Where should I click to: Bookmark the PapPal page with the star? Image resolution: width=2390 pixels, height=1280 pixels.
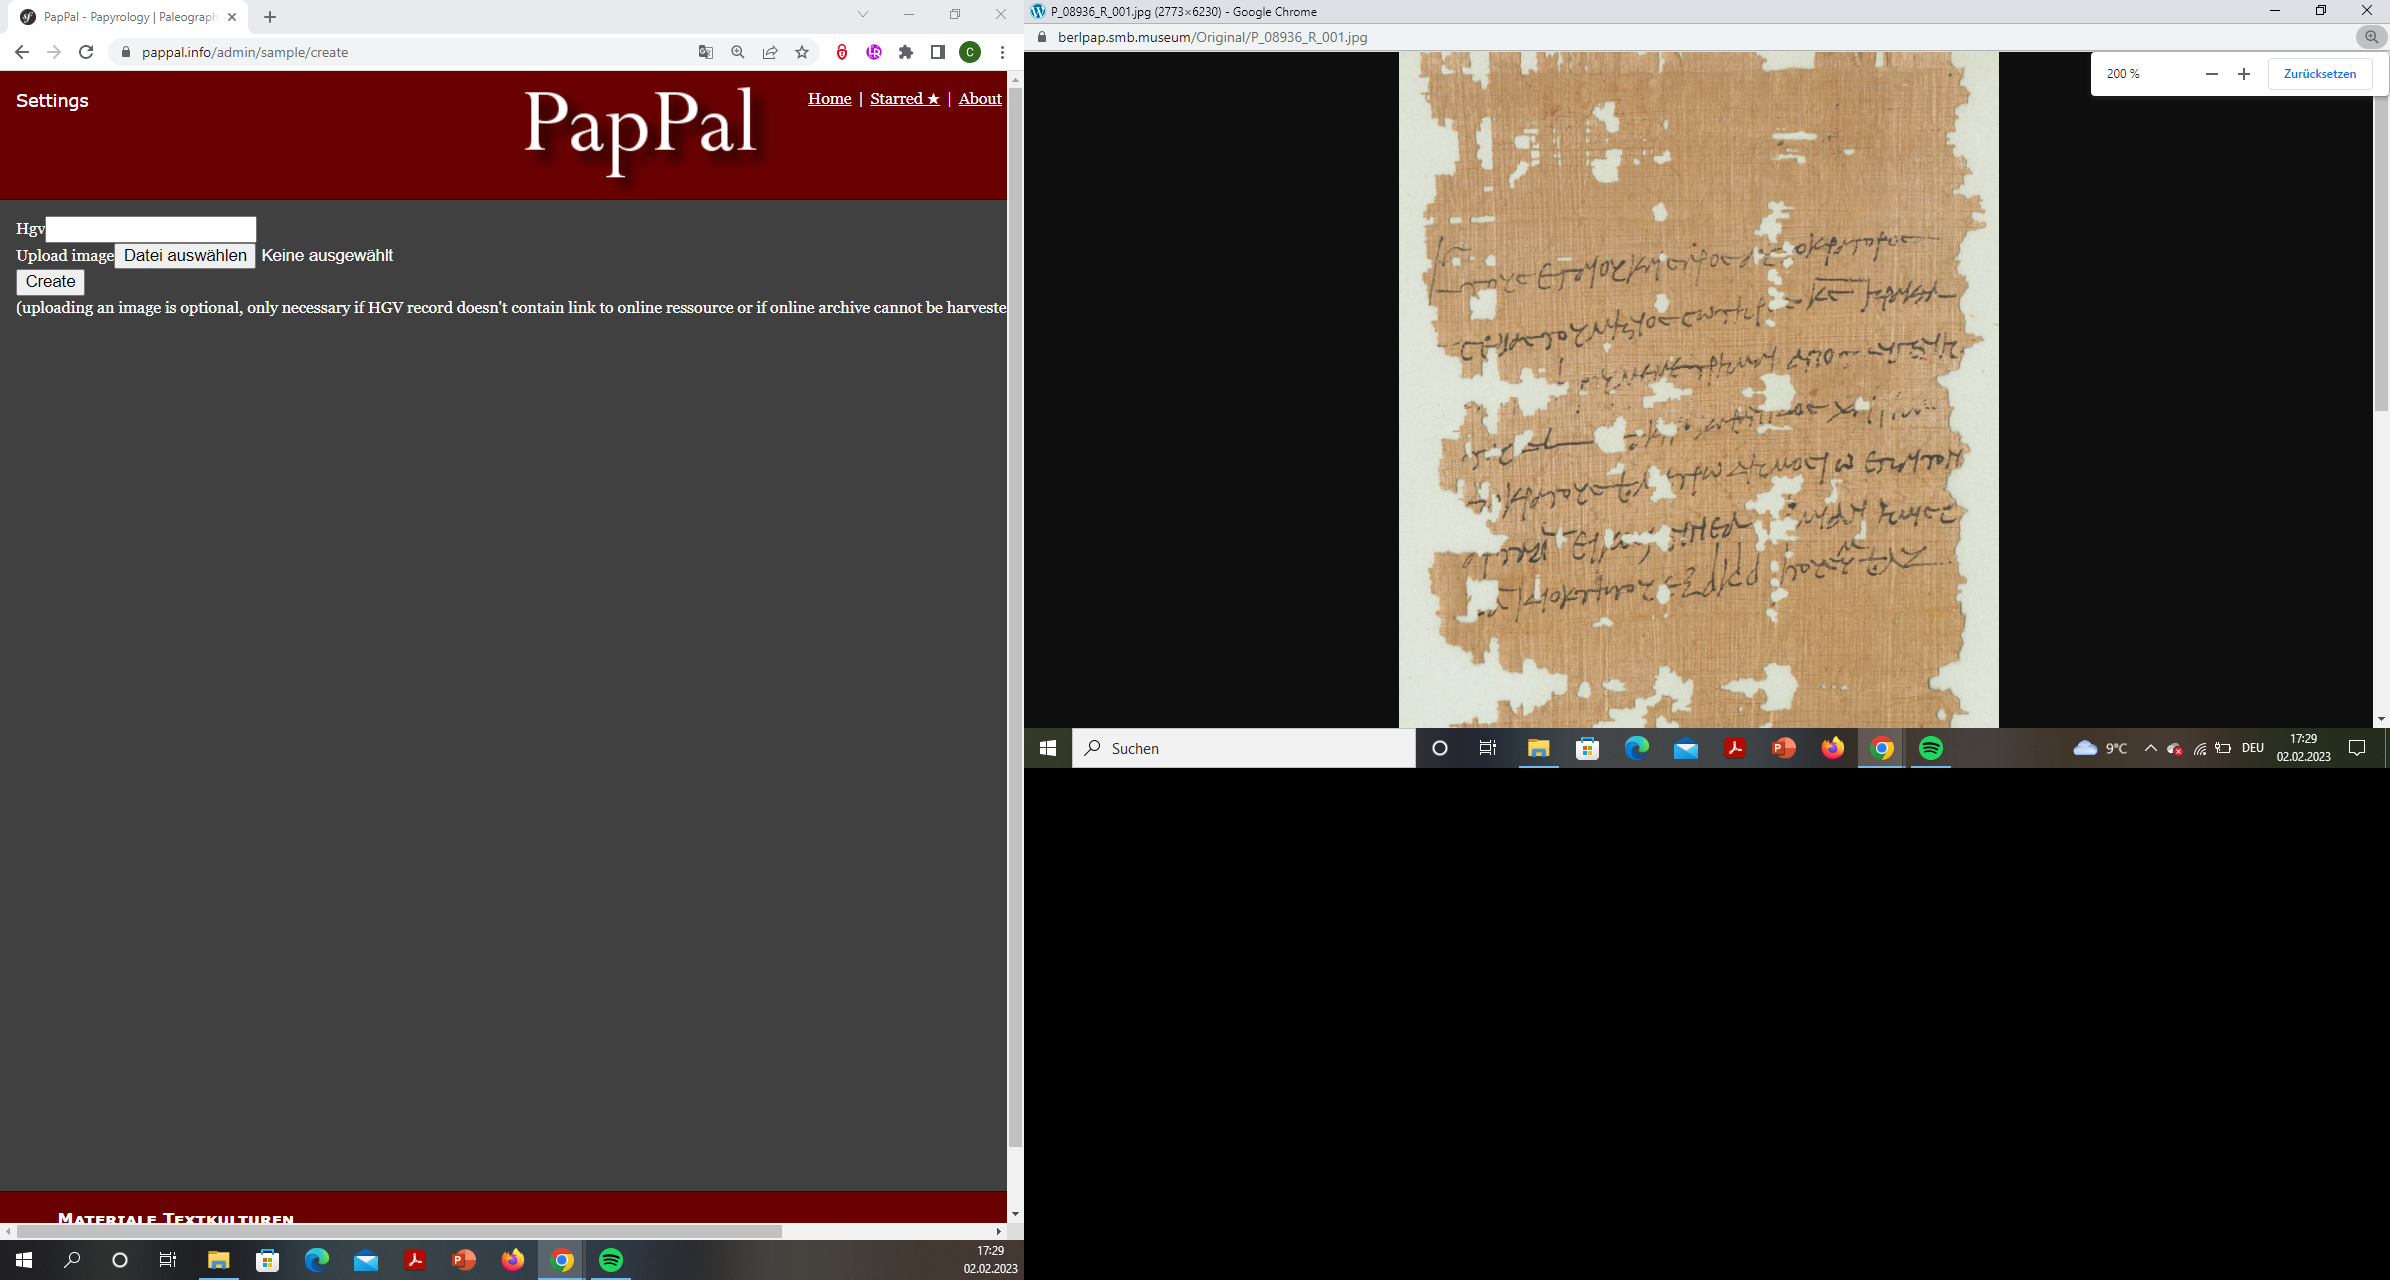(802, 52)
